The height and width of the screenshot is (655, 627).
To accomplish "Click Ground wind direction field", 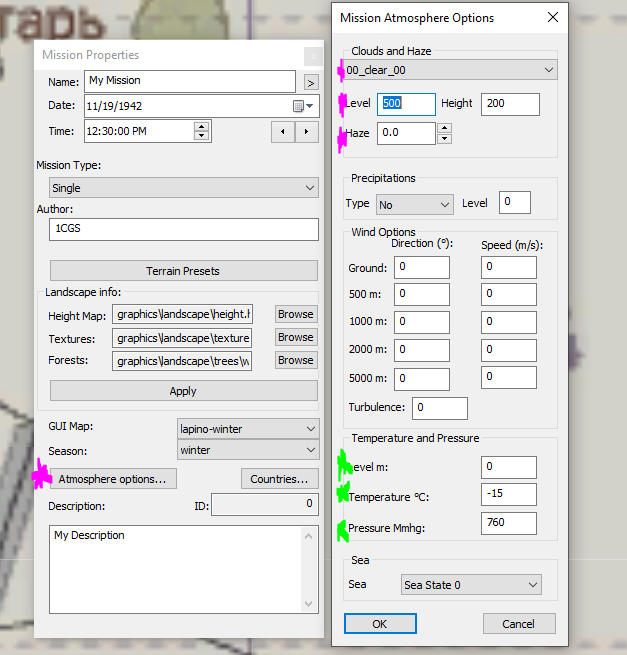I will click(422, 267).
